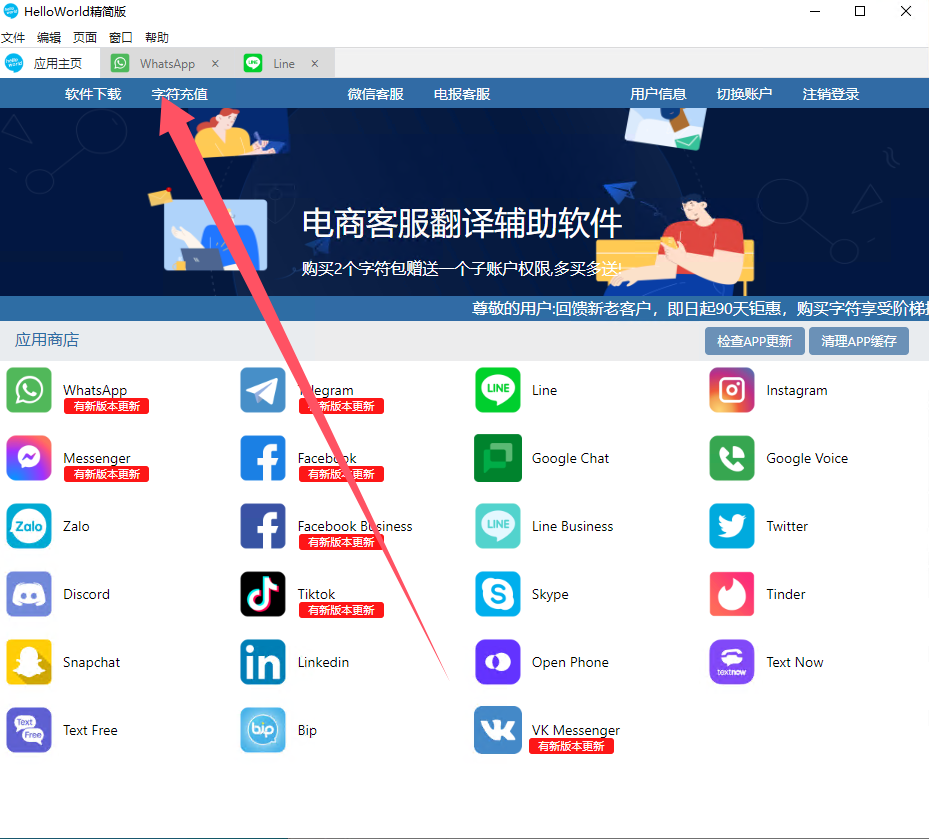929x839 pixels.
Task: Click the 购买2个字符包 promo subtitle
Action: [462, 269]
